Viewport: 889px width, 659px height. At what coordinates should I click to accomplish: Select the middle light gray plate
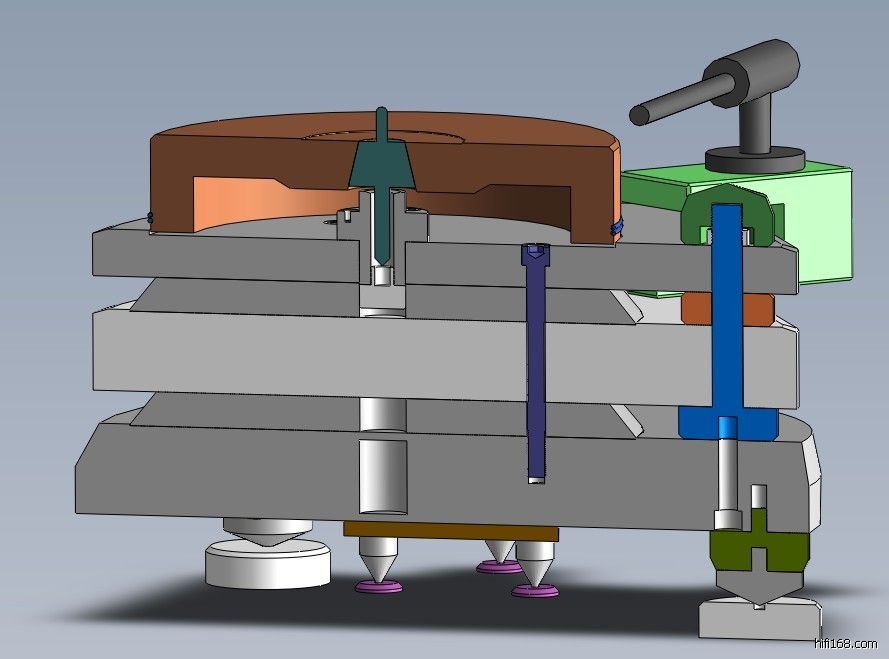pos(250,350)
